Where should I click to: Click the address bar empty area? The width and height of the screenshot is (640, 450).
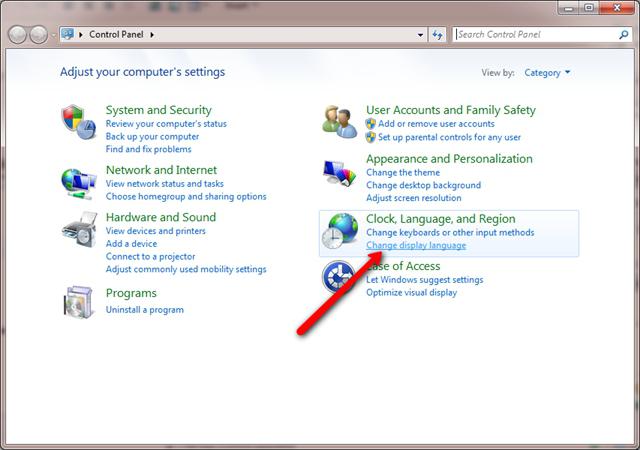[x=286, y=35]
